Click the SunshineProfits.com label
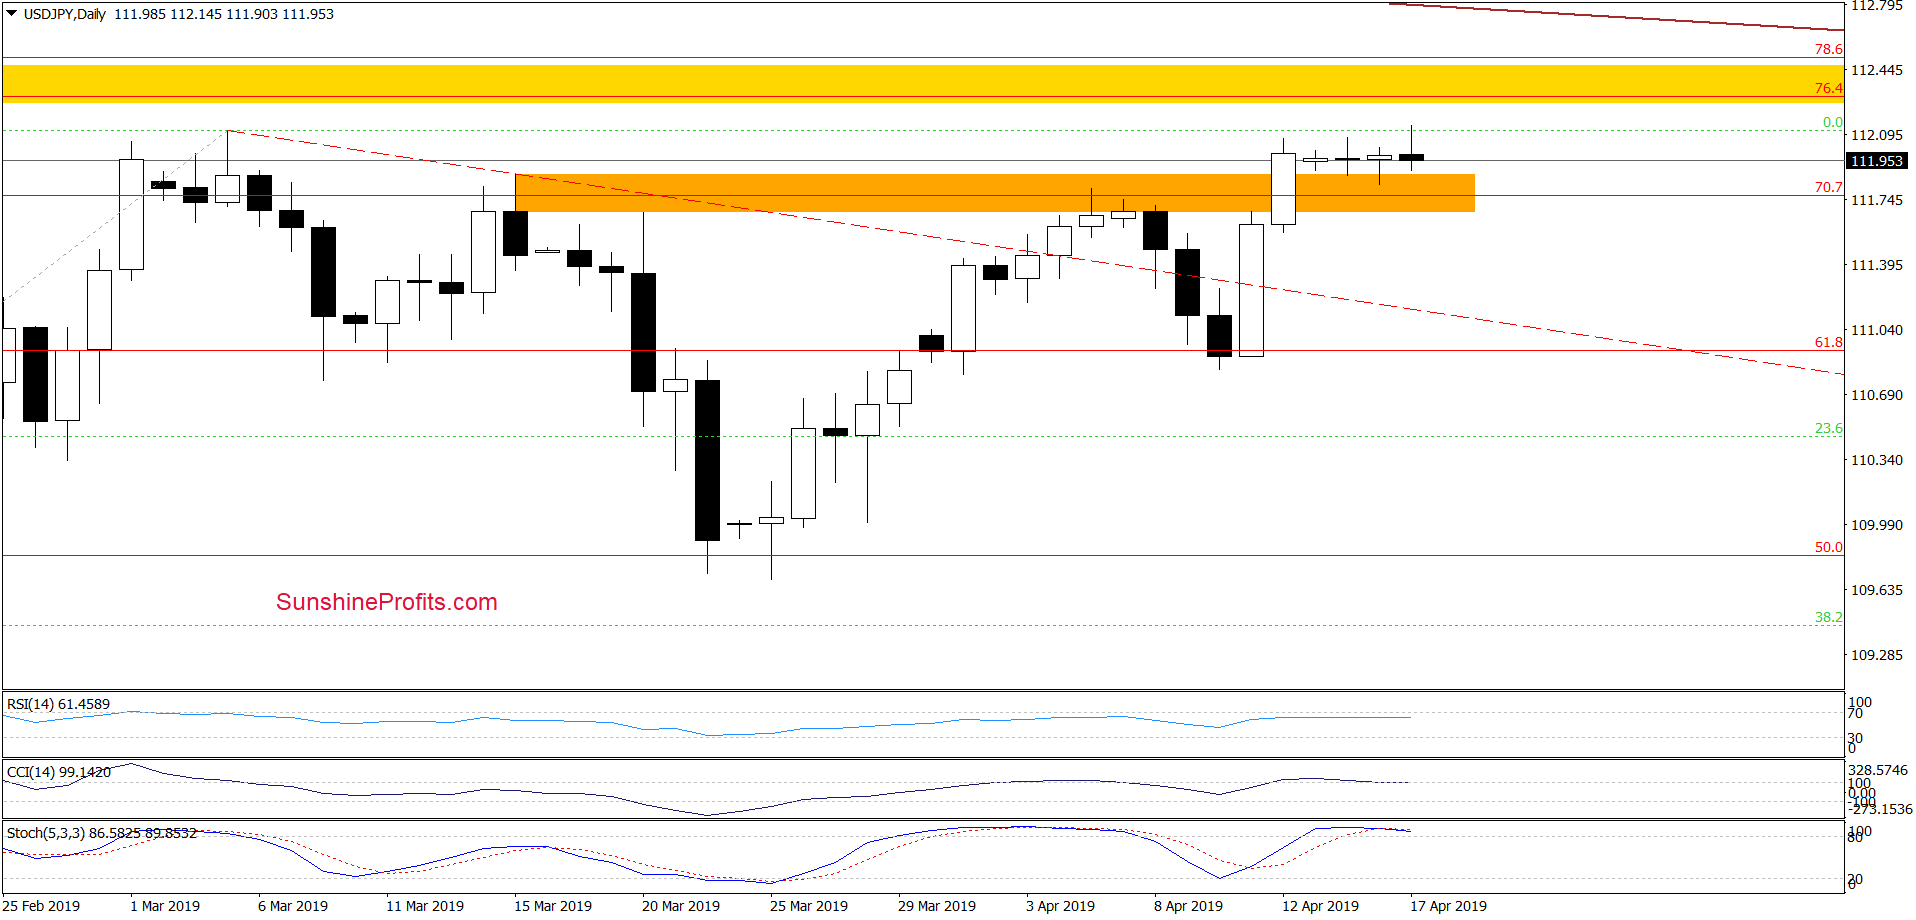 [x=387, y=602]
